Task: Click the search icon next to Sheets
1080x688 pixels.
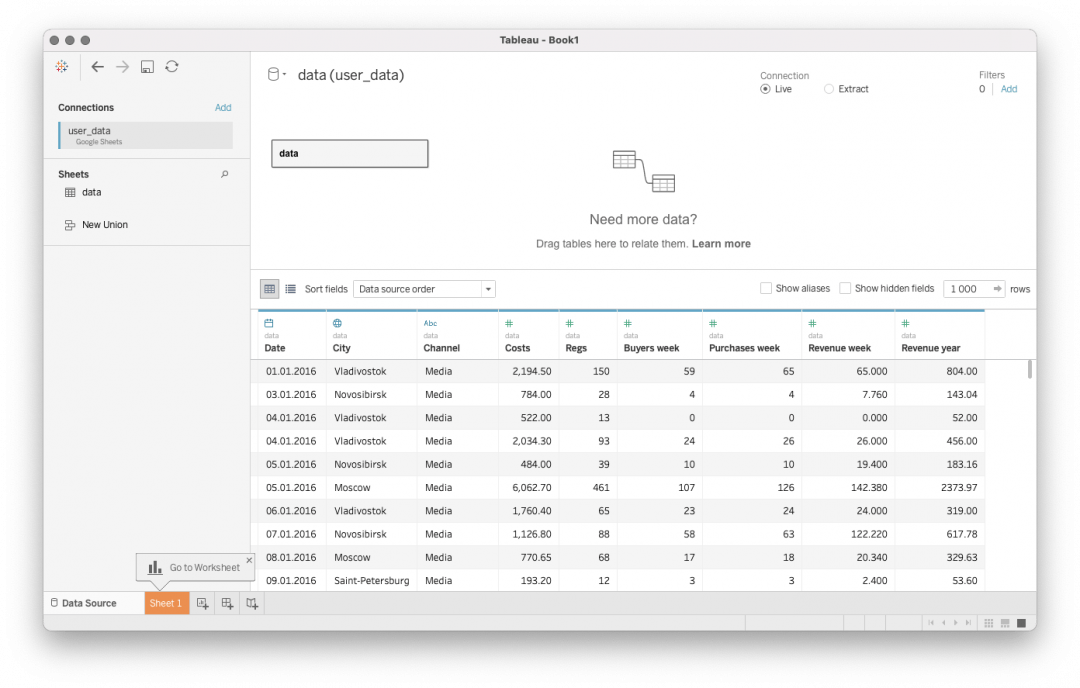Action: pos(225,174)
